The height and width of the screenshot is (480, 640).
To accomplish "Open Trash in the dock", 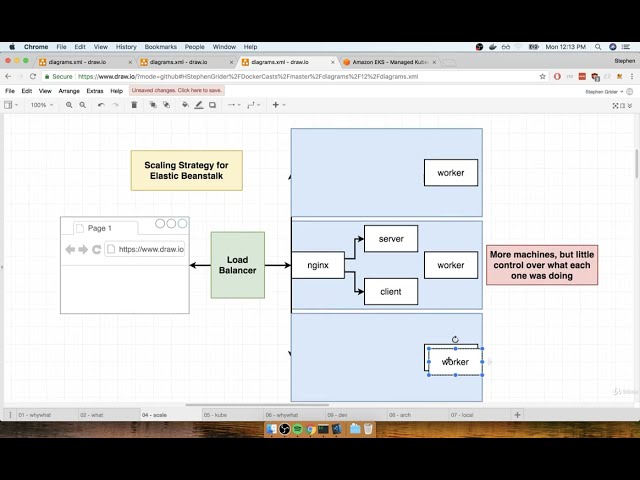I will point(368,429).
